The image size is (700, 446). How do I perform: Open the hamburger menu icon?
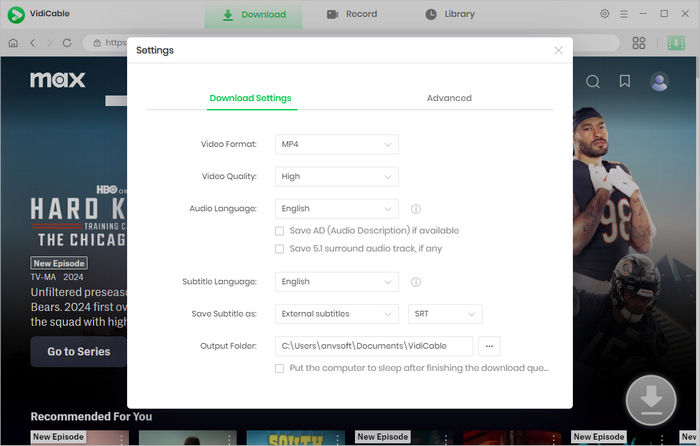(624, 14)
